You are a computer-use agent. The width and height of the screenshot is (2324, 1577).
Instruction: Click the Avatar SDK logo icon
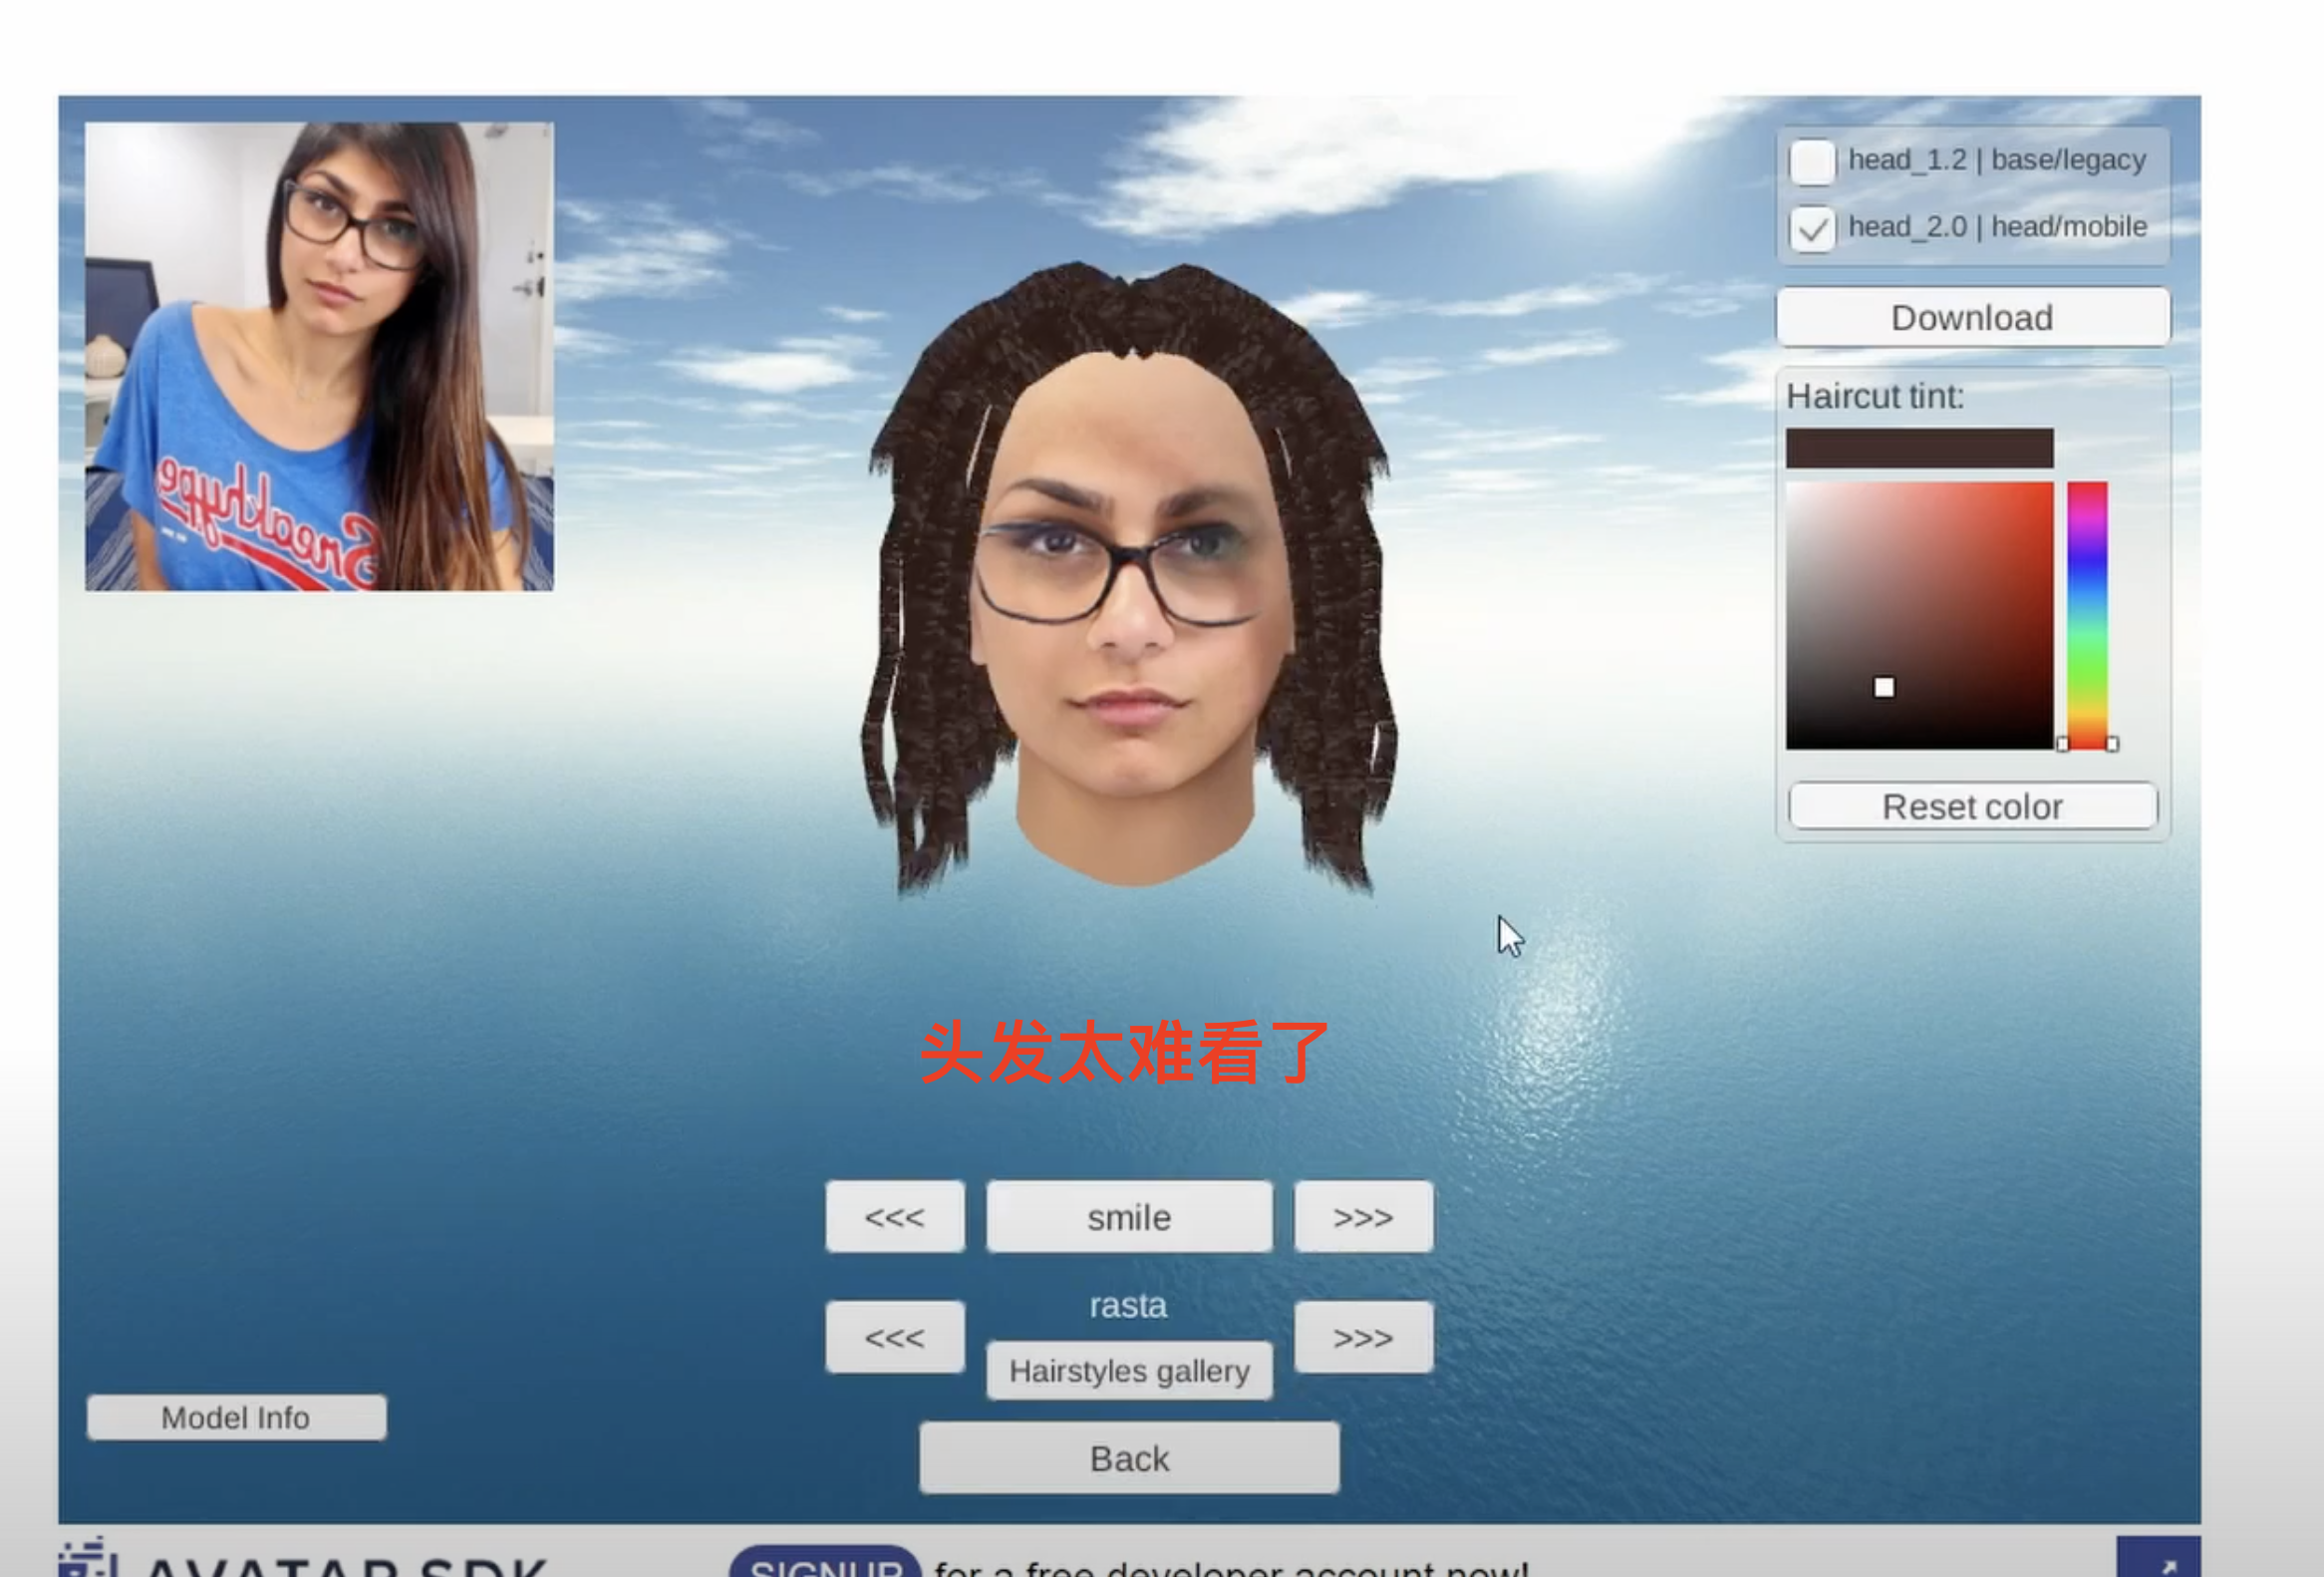pos(86,1560)
